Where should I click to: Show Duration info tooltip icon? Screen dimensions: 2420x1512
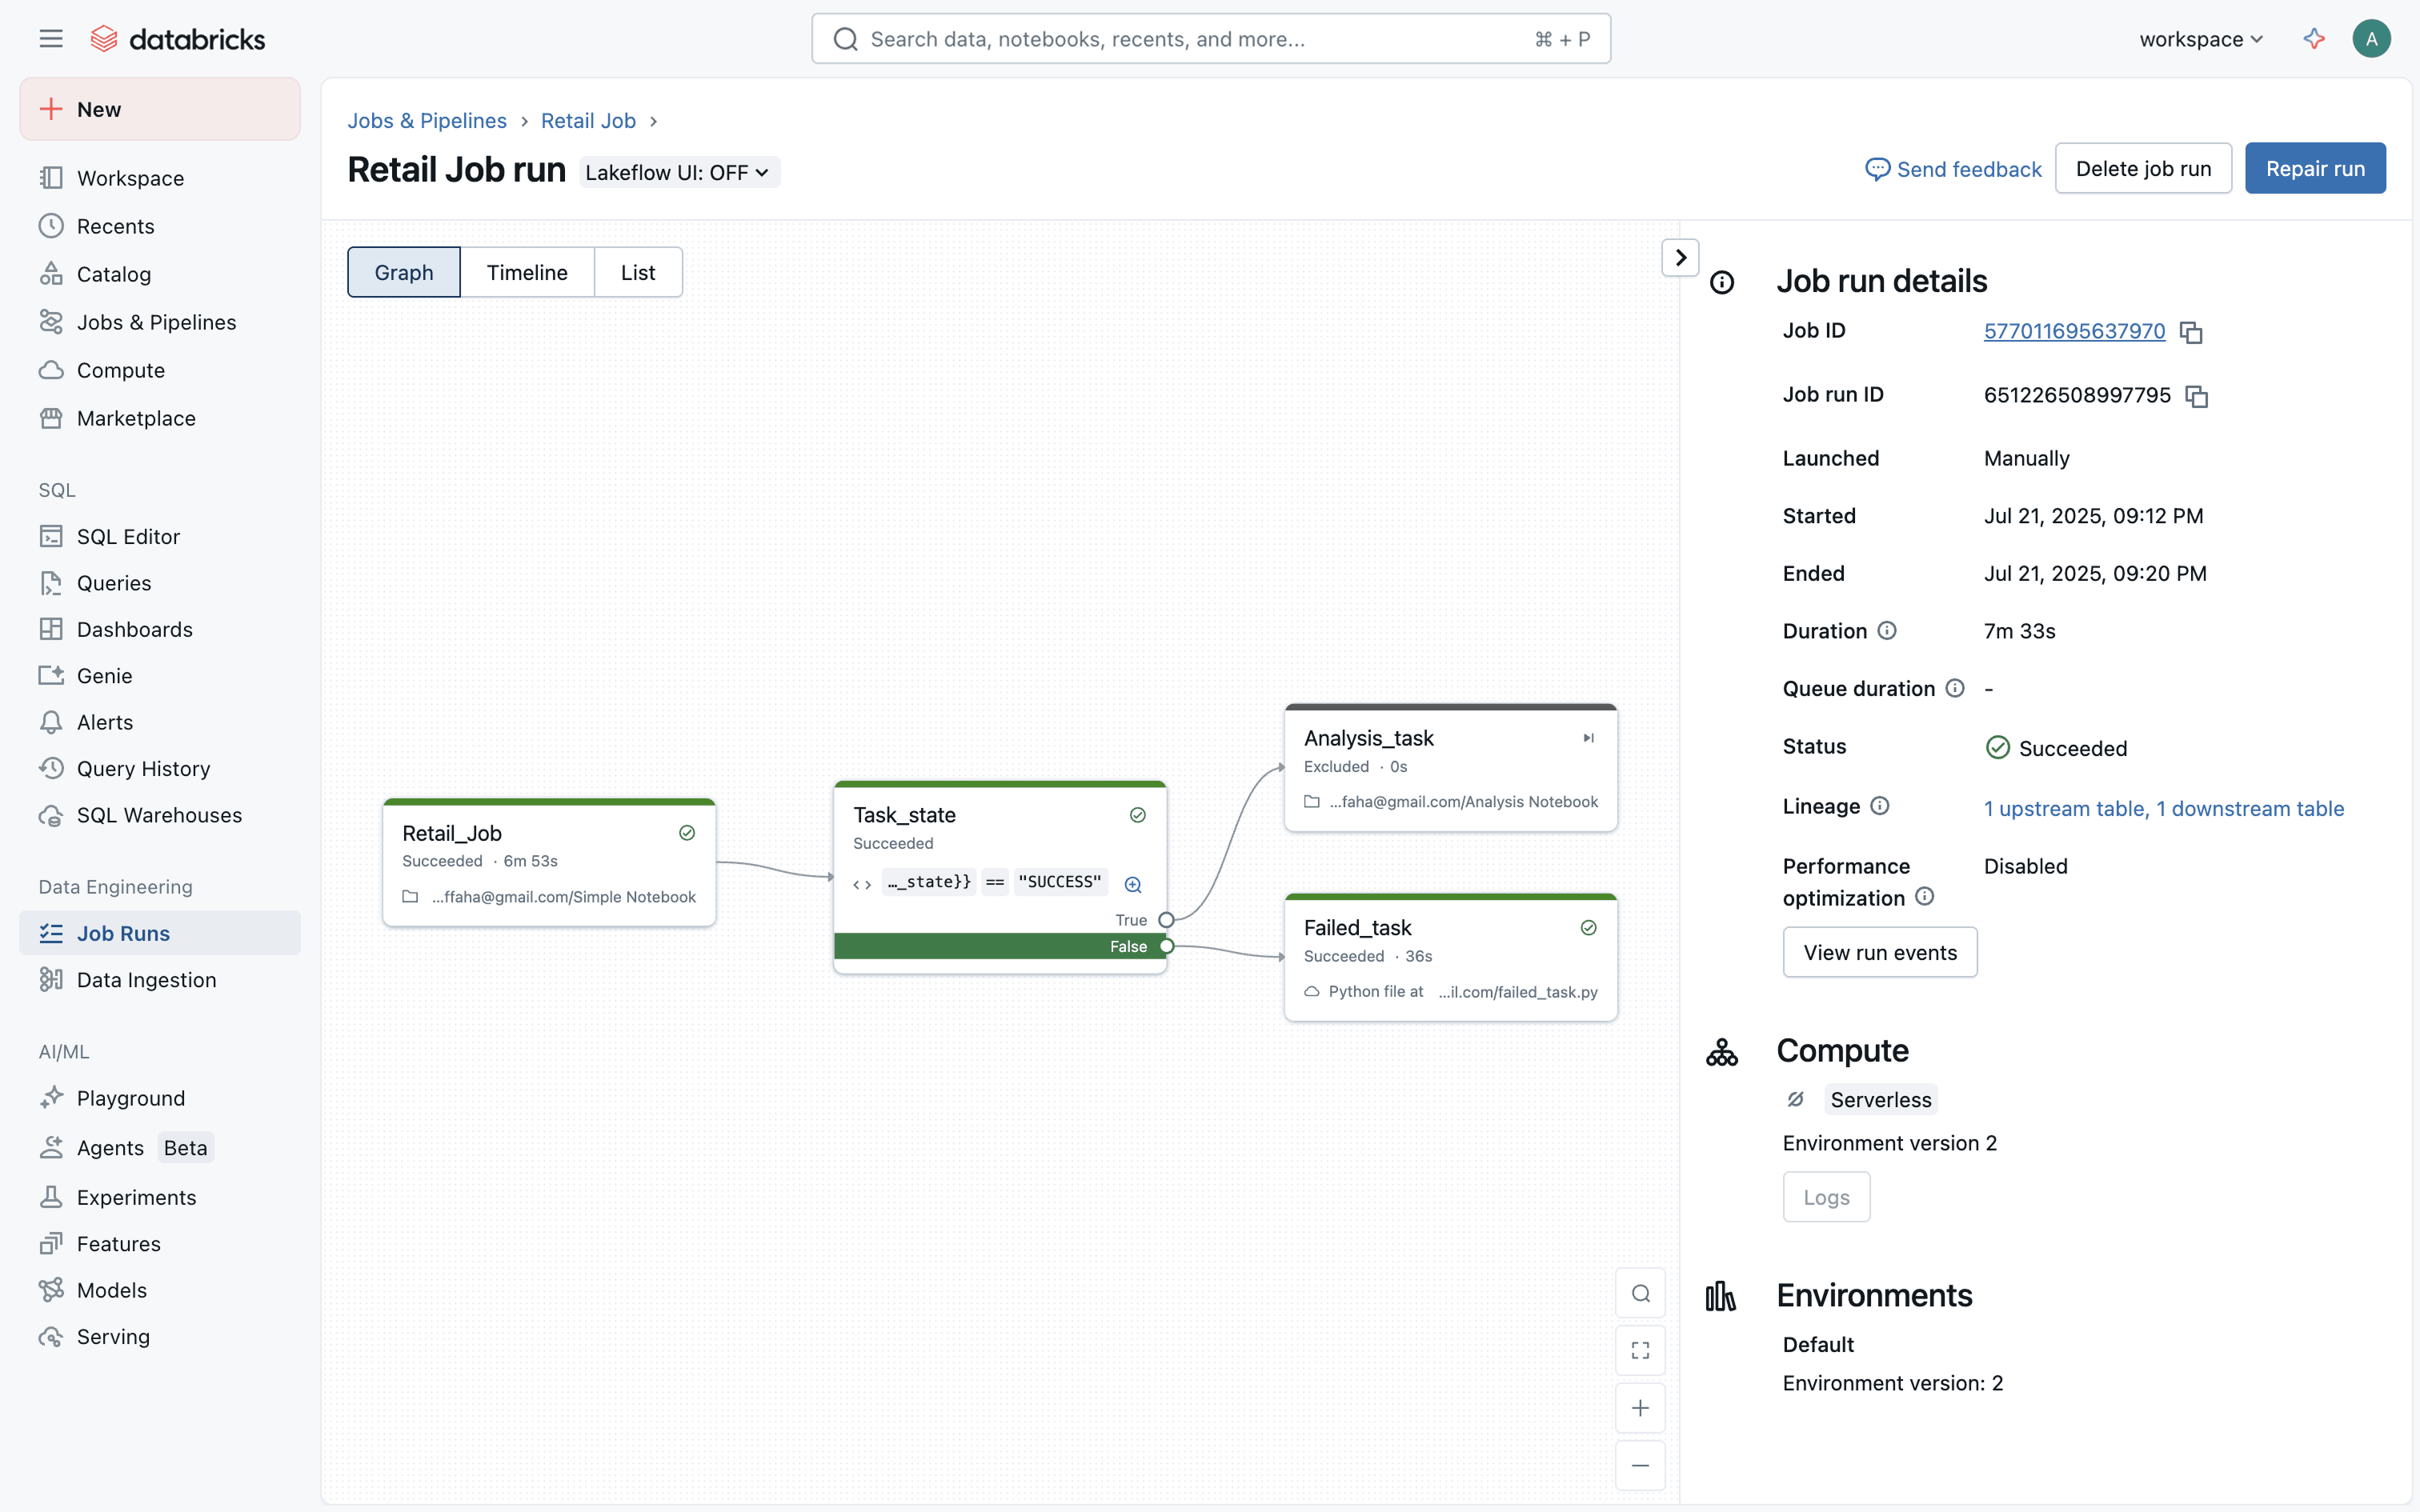pos(1887,630)
